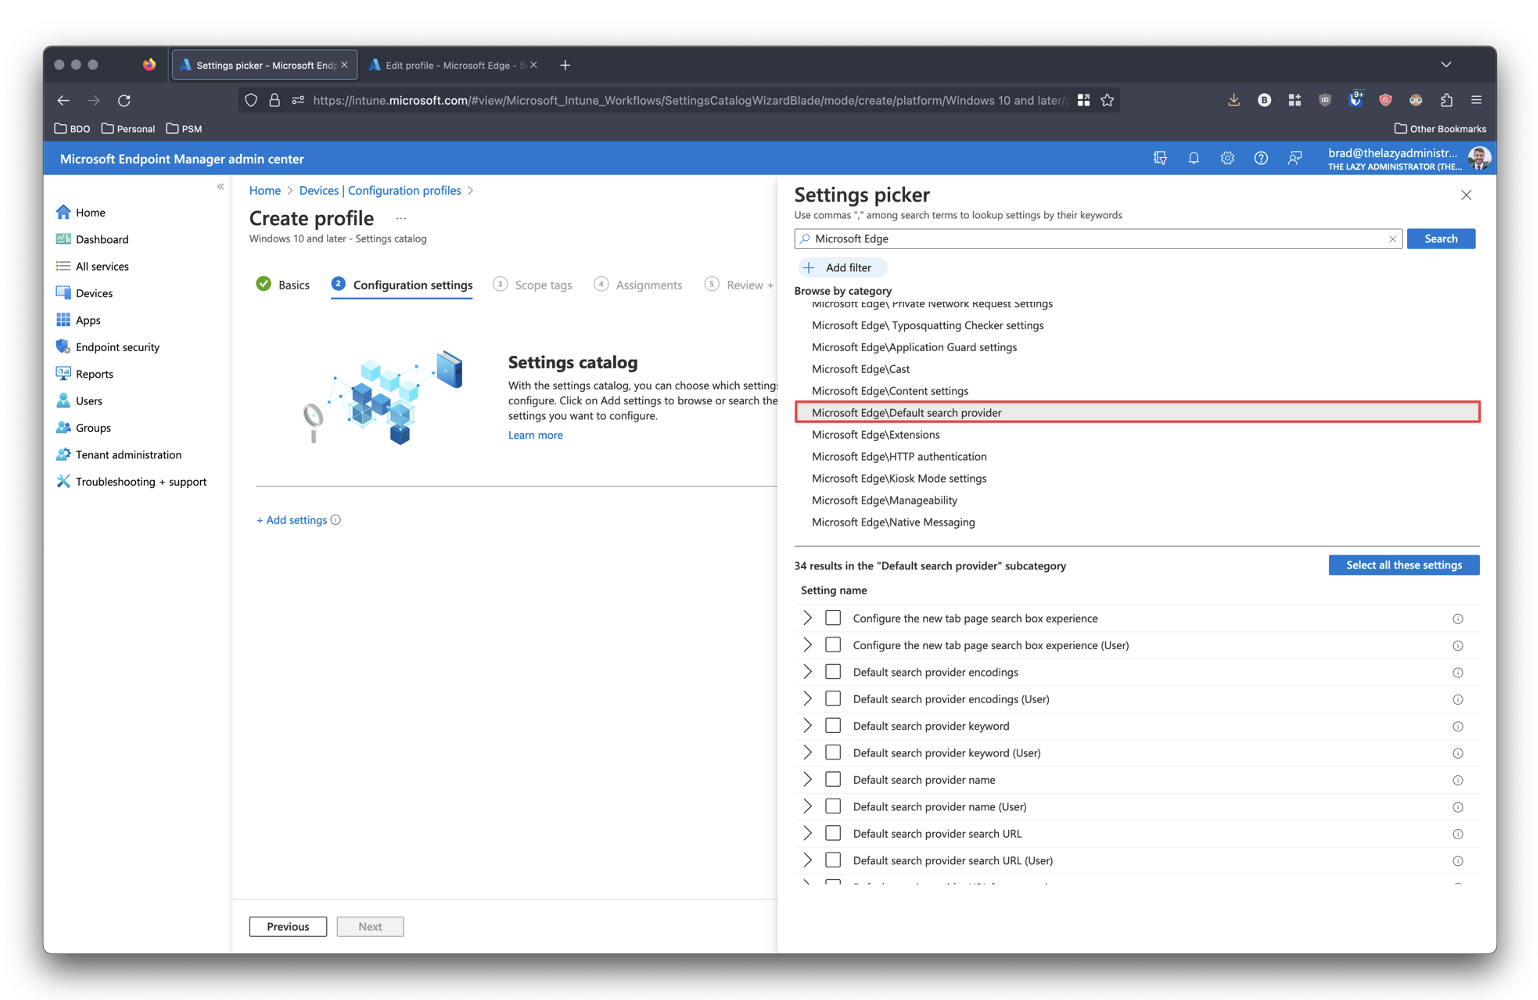Check Default search provider name (User)
1538x1000 pixels.
click(x=833, y=806)
